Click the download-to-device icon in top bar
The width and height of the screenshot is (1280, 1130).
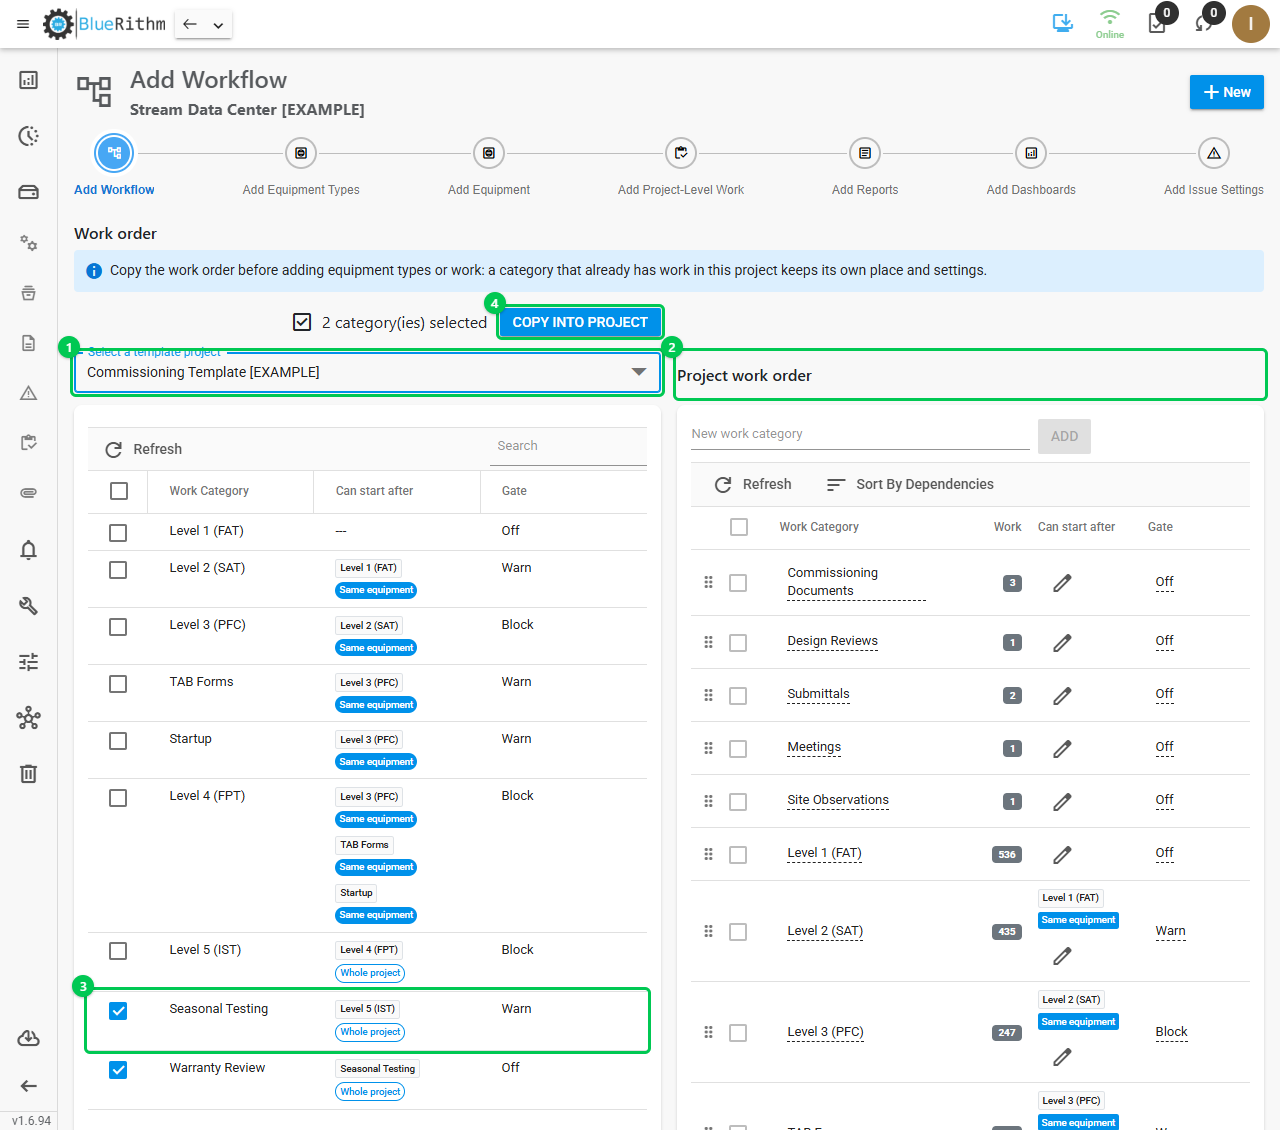pos(1063,23)
